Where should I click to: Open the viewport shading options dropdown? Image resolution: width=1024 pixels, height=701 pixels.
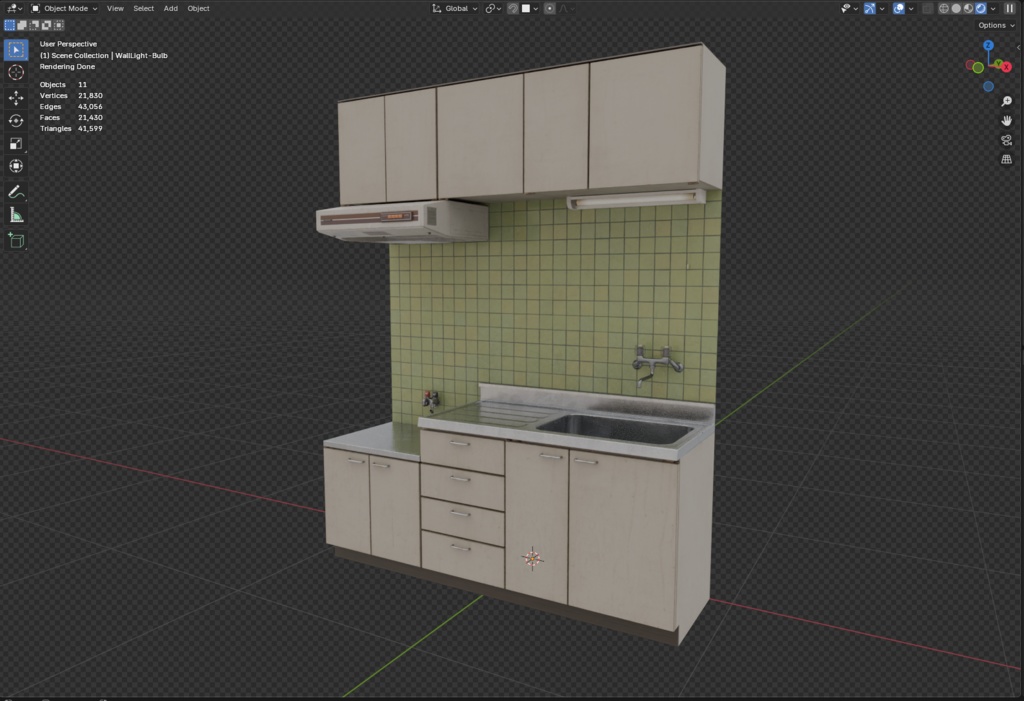pos(993,8)
